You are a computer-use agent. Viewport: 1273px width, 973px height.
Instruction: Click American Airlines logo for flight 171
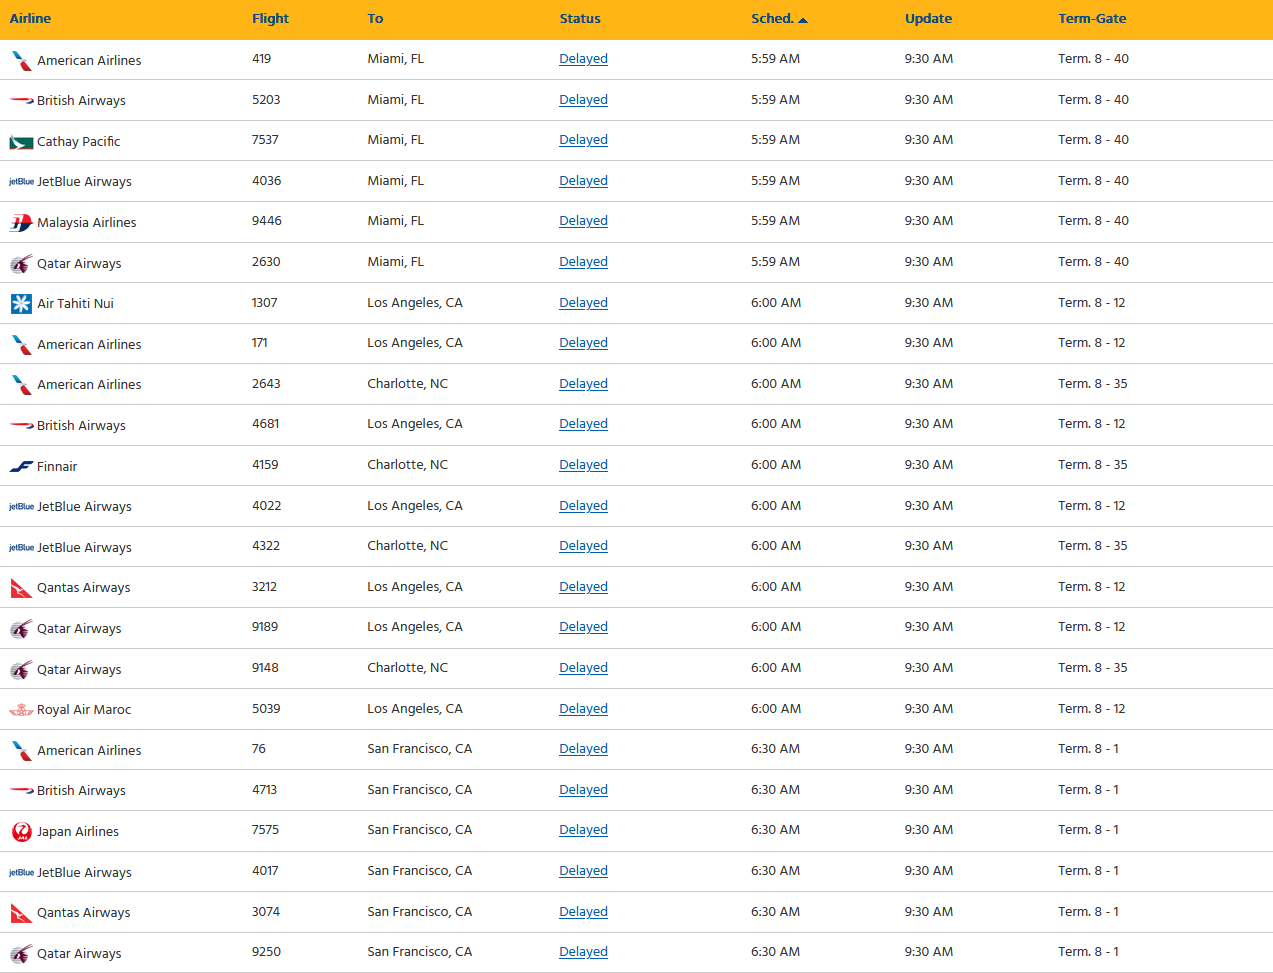(21, 345)
